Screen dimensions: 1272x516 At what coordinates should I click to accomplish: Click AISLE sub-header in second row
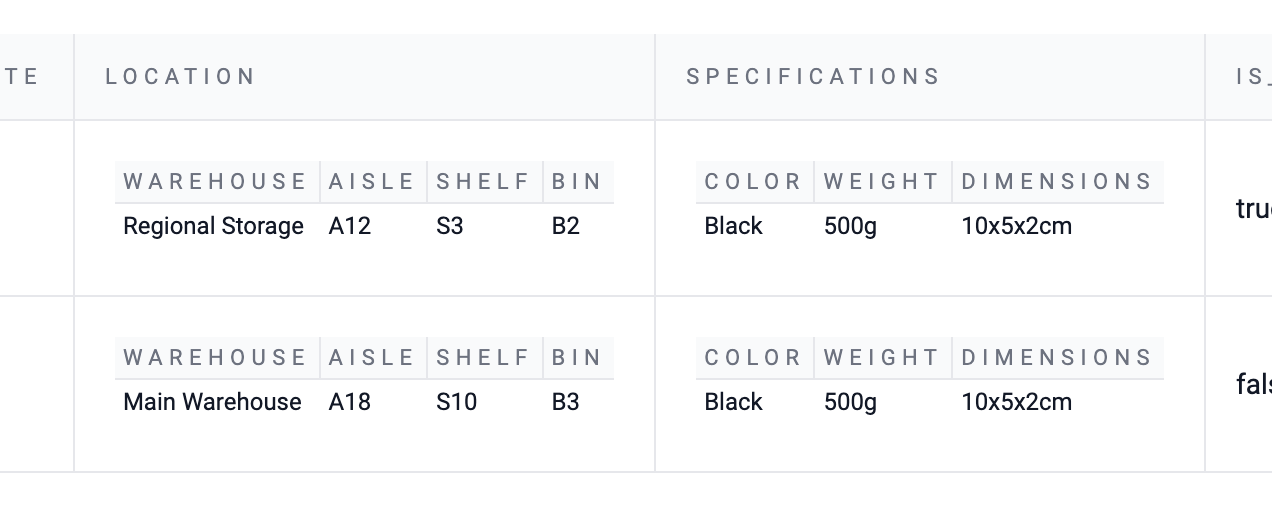pyautogui.click(x=371, y=358)
